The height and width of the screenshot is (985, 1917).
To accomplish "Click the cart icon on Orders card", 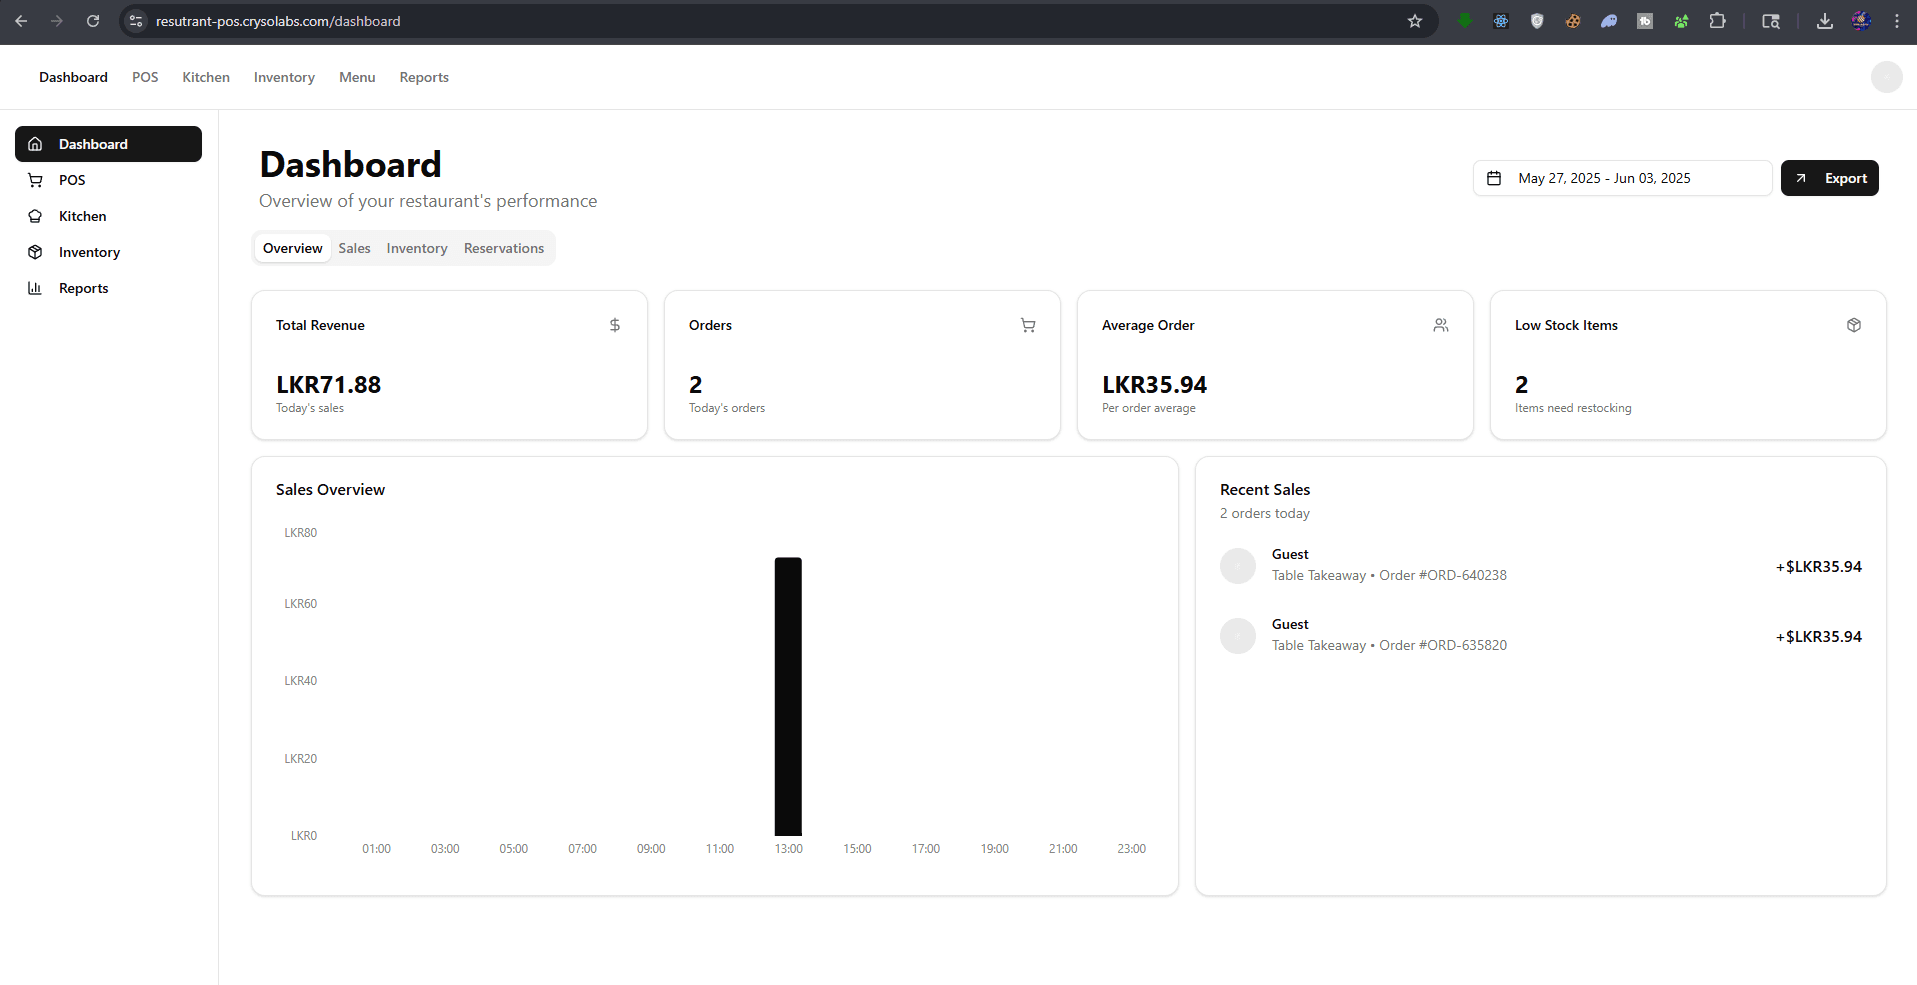I will [1028, 325].
